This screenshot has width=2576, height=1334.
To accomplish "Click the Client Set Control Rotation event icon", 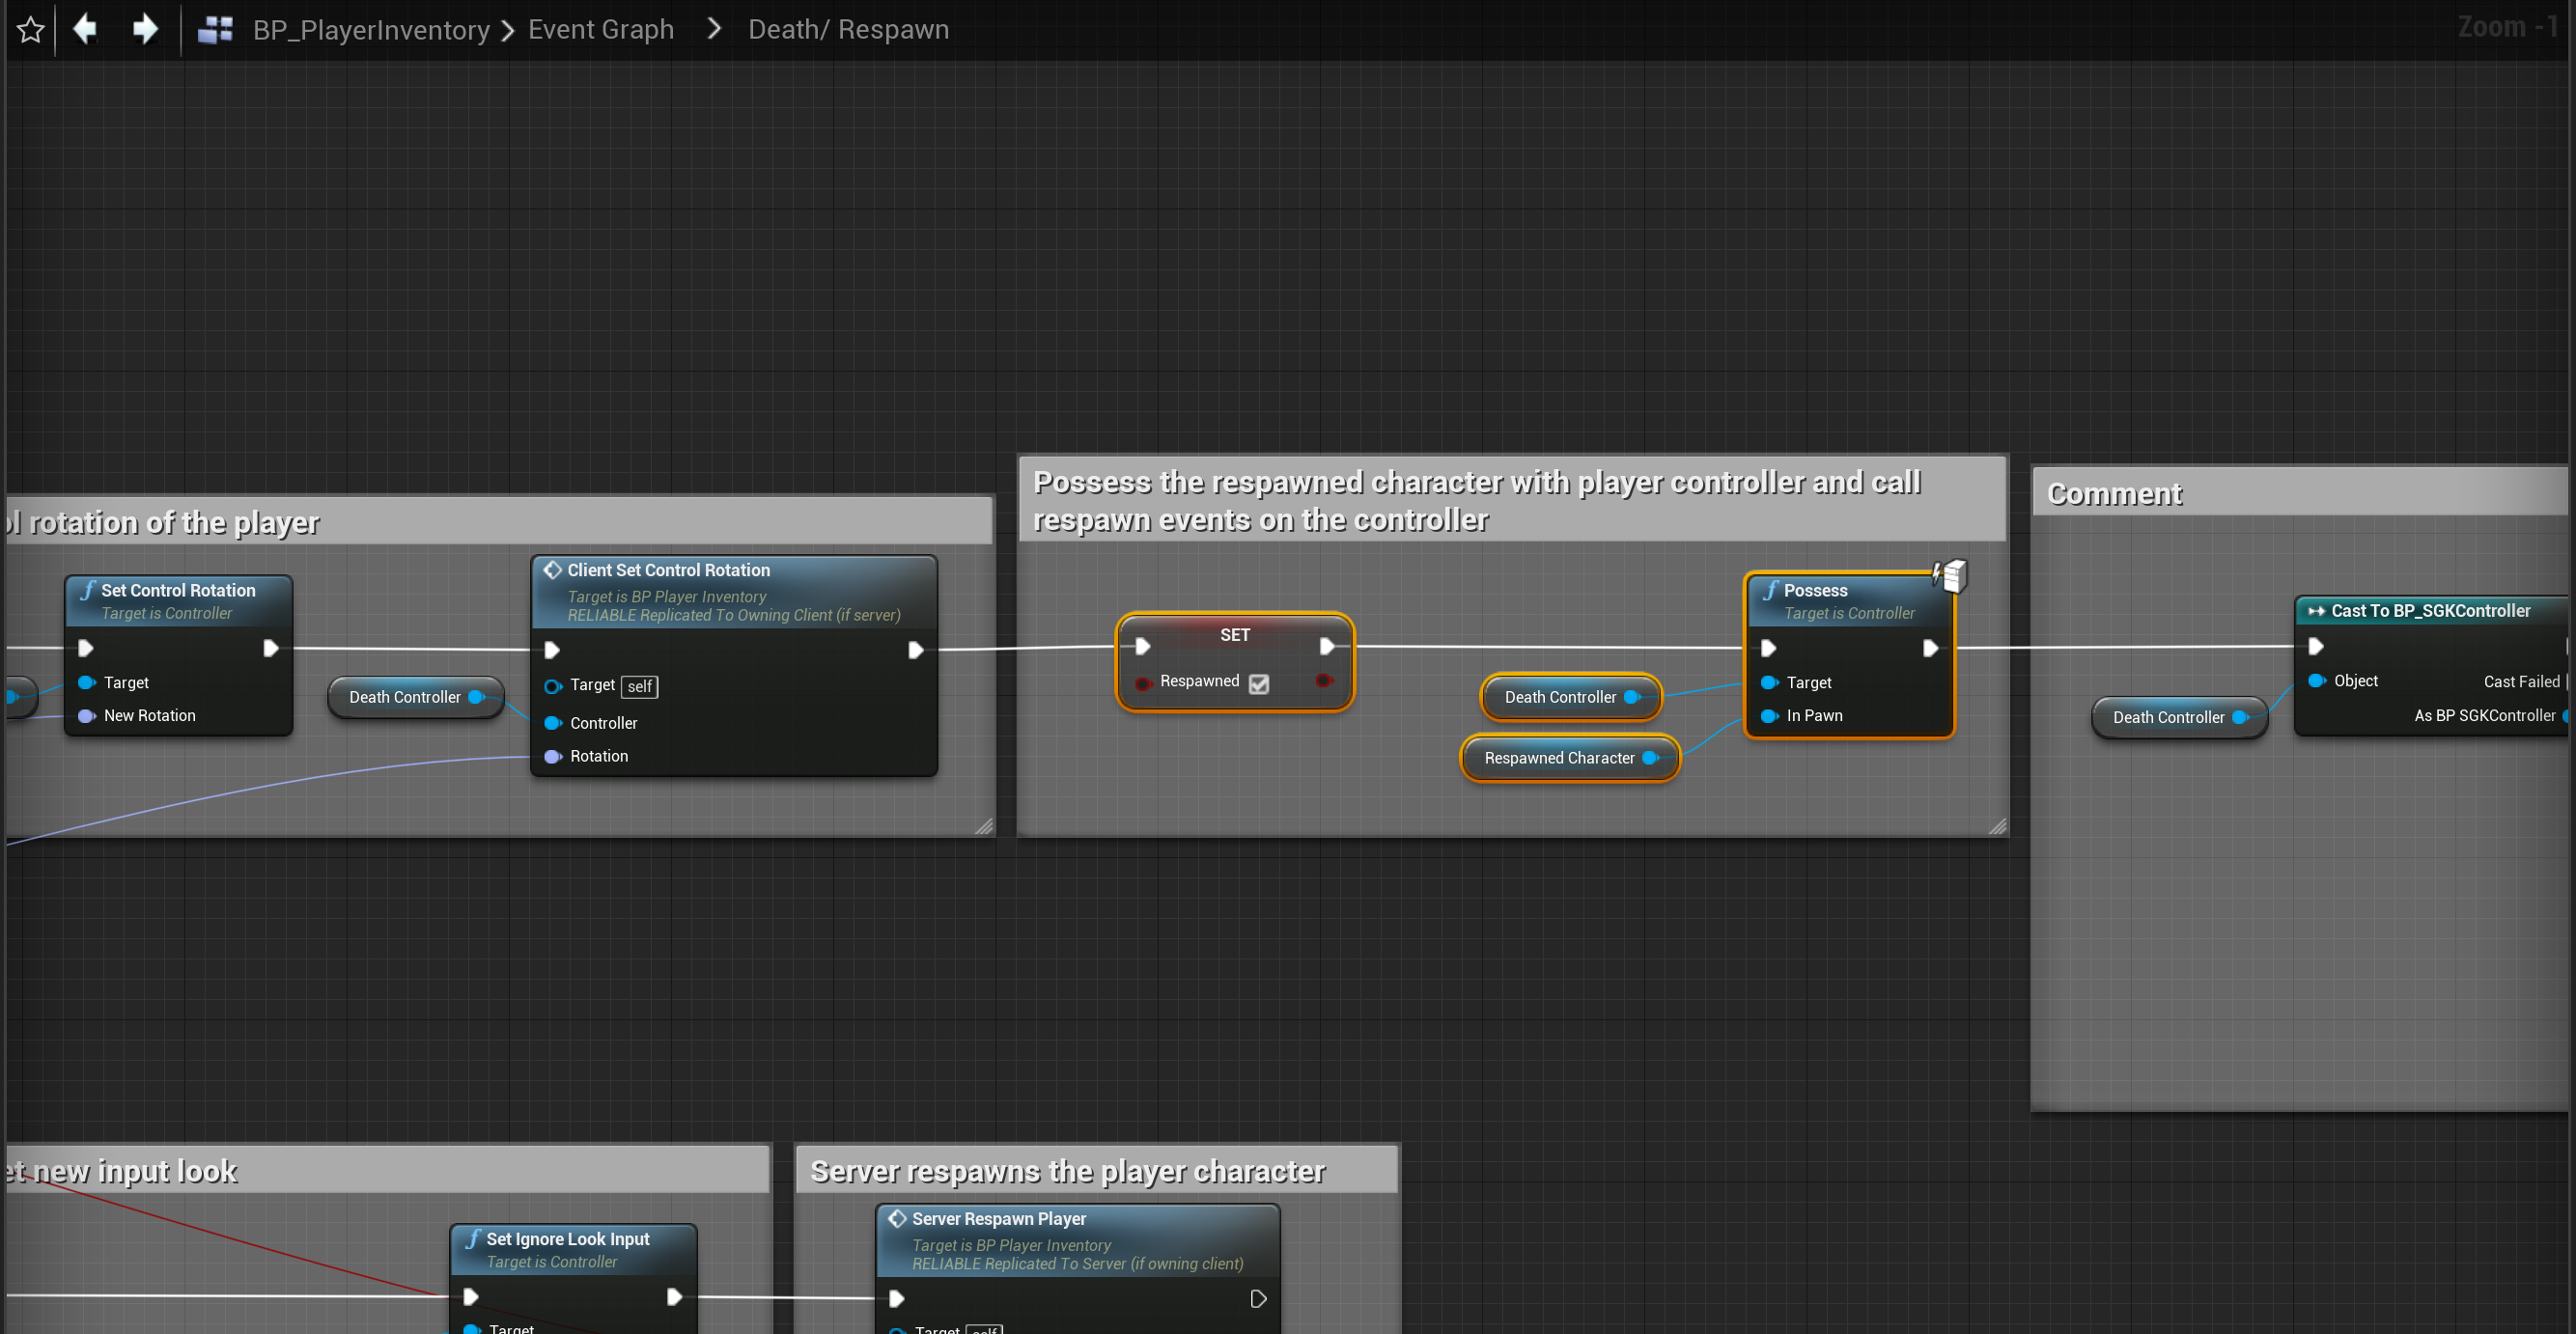I will [x=552, y=570].
